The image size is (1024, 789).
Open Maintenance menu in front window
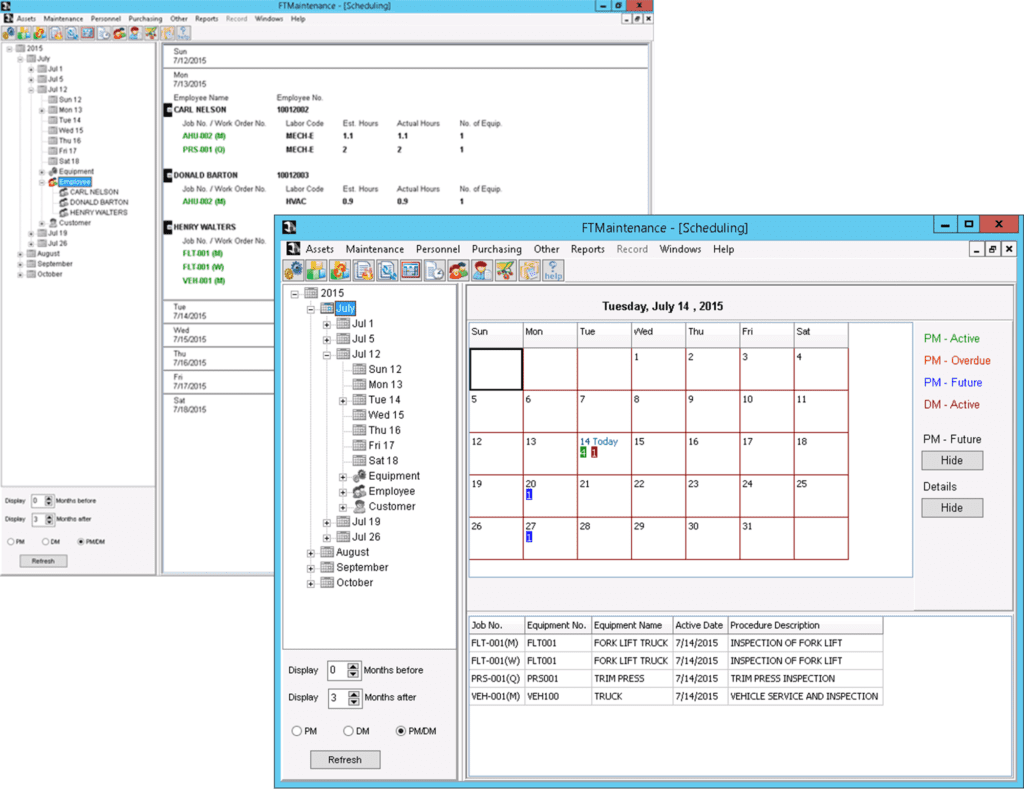click(375, 249)
